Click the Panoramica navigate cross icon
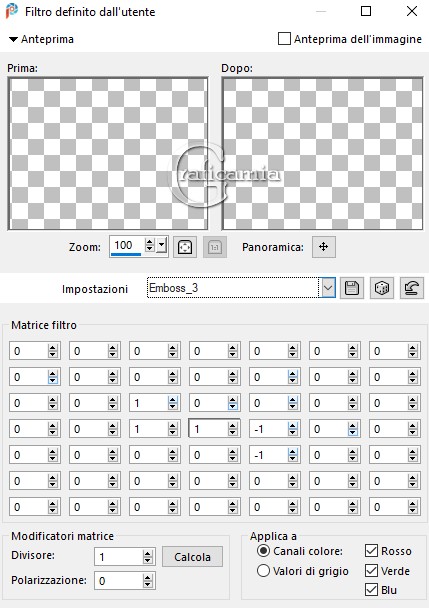This screenshot has width=429, height=608. point(324,247)
